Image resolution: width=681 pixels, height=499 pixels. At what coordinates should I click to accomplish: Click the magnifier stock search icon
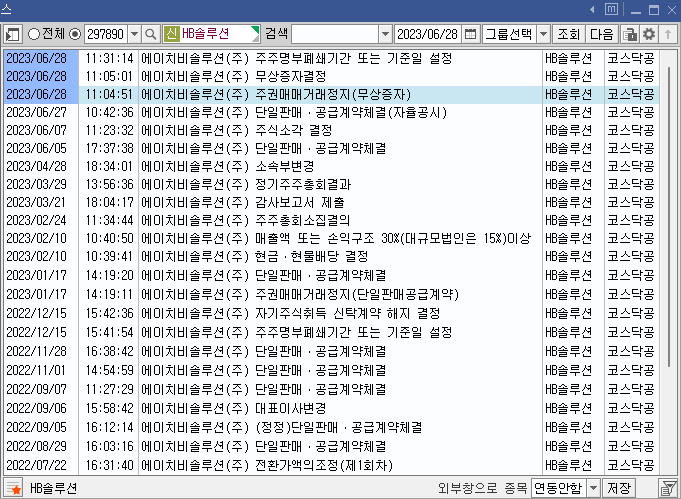pos(151,34)
